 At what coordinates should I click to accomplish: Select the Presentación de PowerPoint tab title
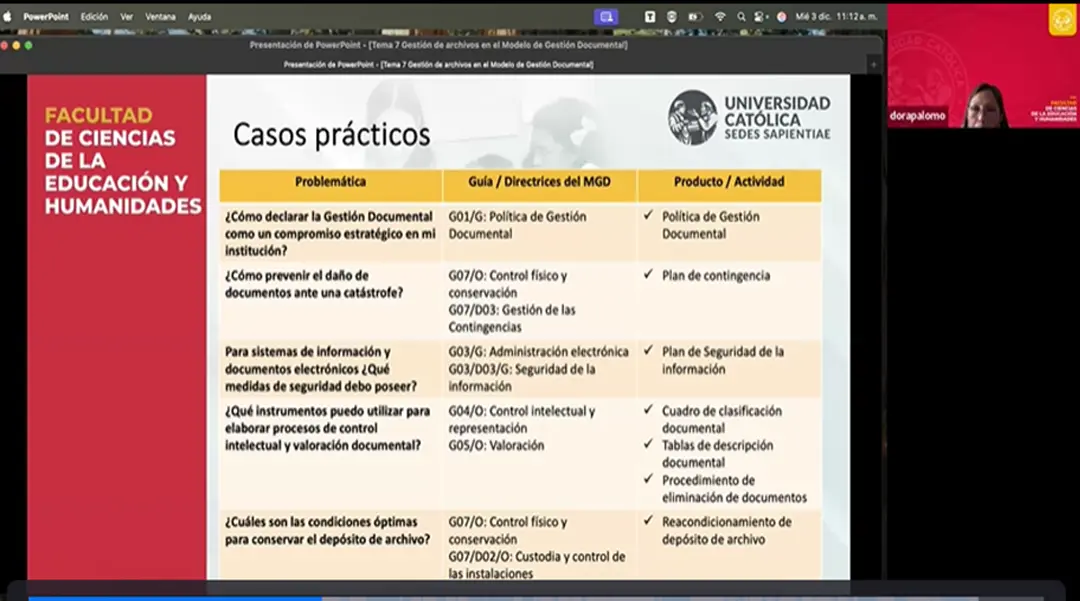439,65
